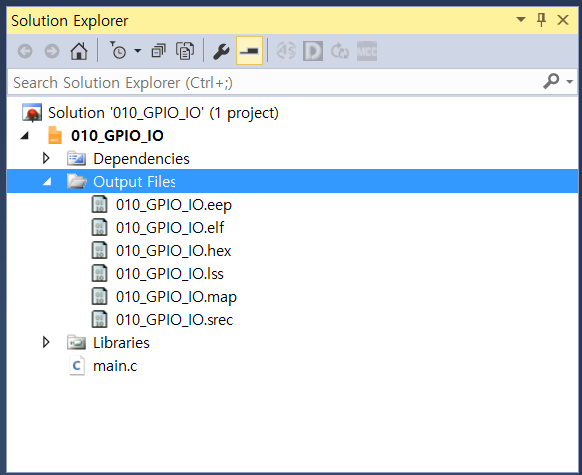Open the panel Window Position dropdown
The width and height of the screenshot is (582, 475).
tap(521, 19)
